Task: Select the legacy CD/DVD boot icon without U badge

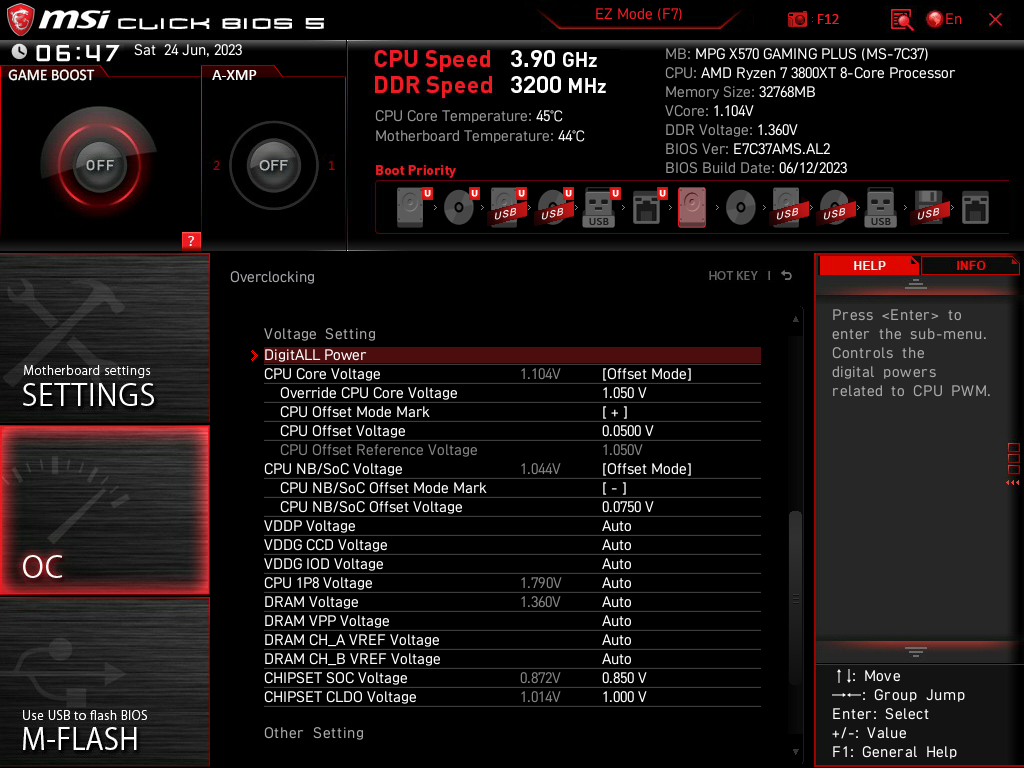Action: click(741, 208)
